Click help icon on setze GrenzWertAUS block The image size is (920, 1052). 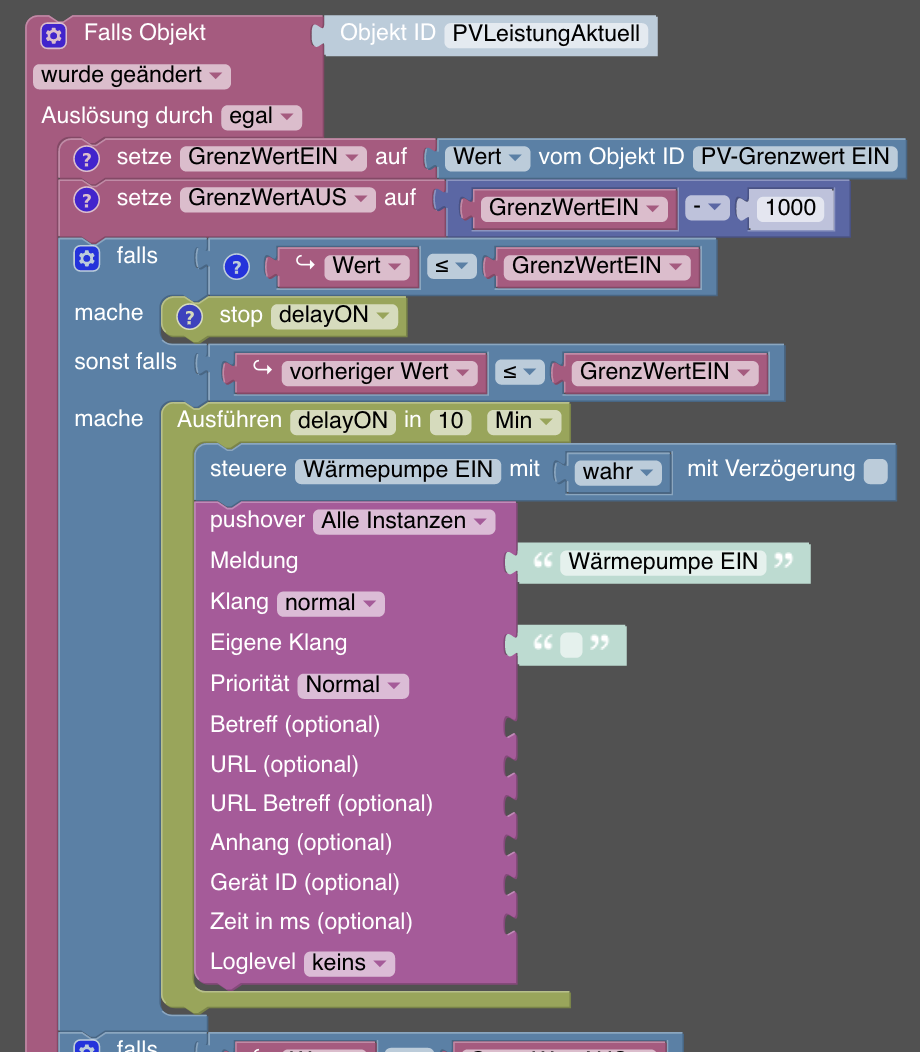[x=87, y=200]
